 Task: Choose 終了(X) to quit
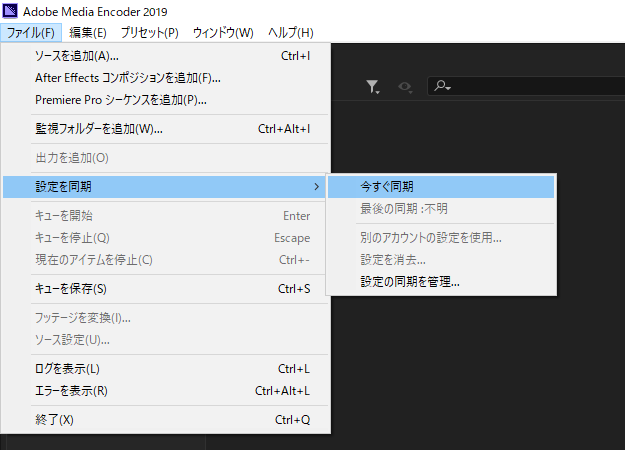click(166, 420)
